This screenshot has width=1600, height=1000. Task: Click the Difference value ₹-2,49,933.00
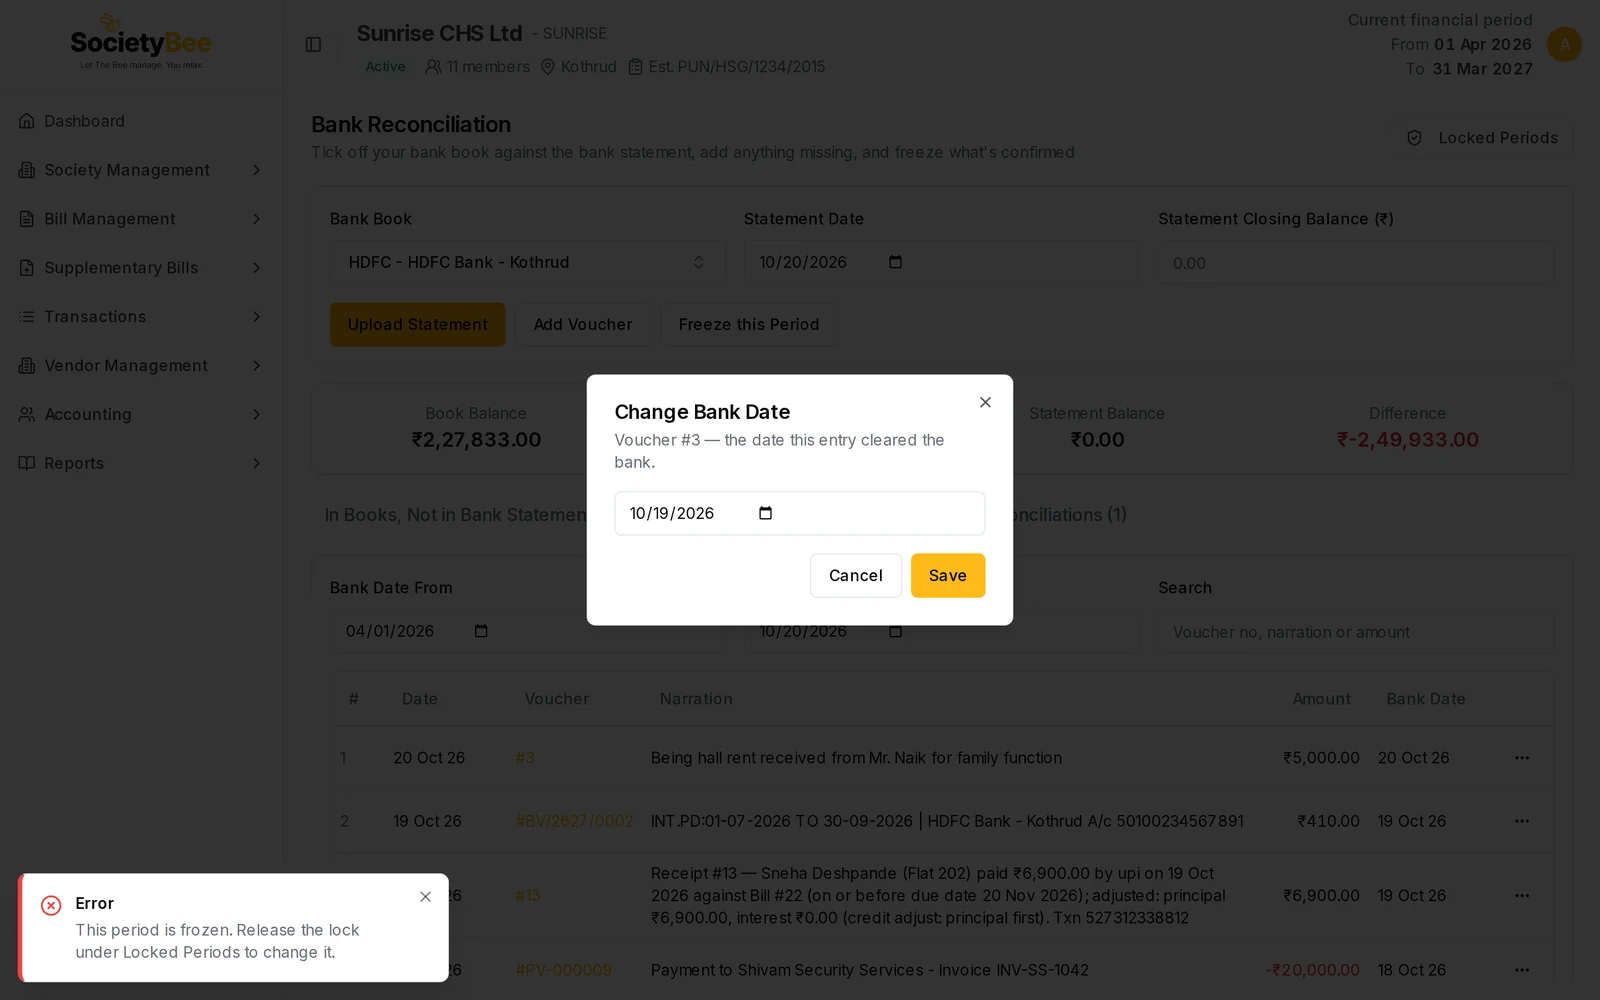point(1408,440)
